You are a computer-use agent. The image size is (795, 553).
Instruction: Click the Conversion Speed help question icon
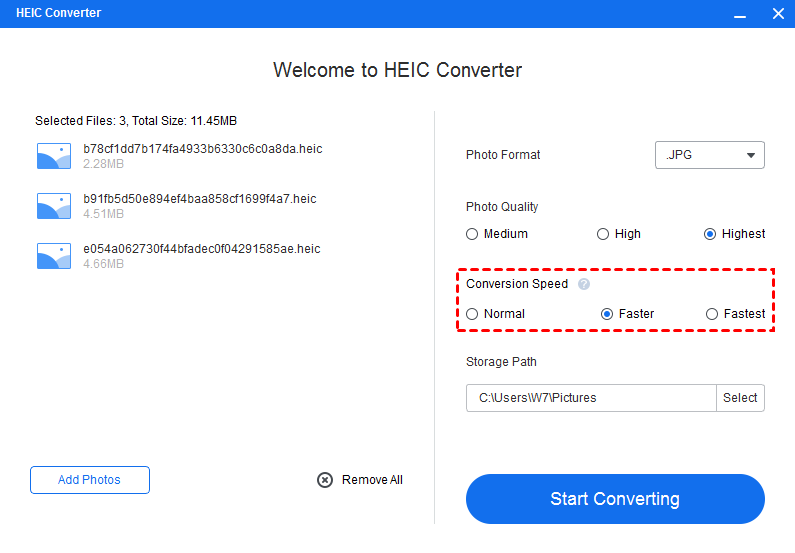(584, 284)
